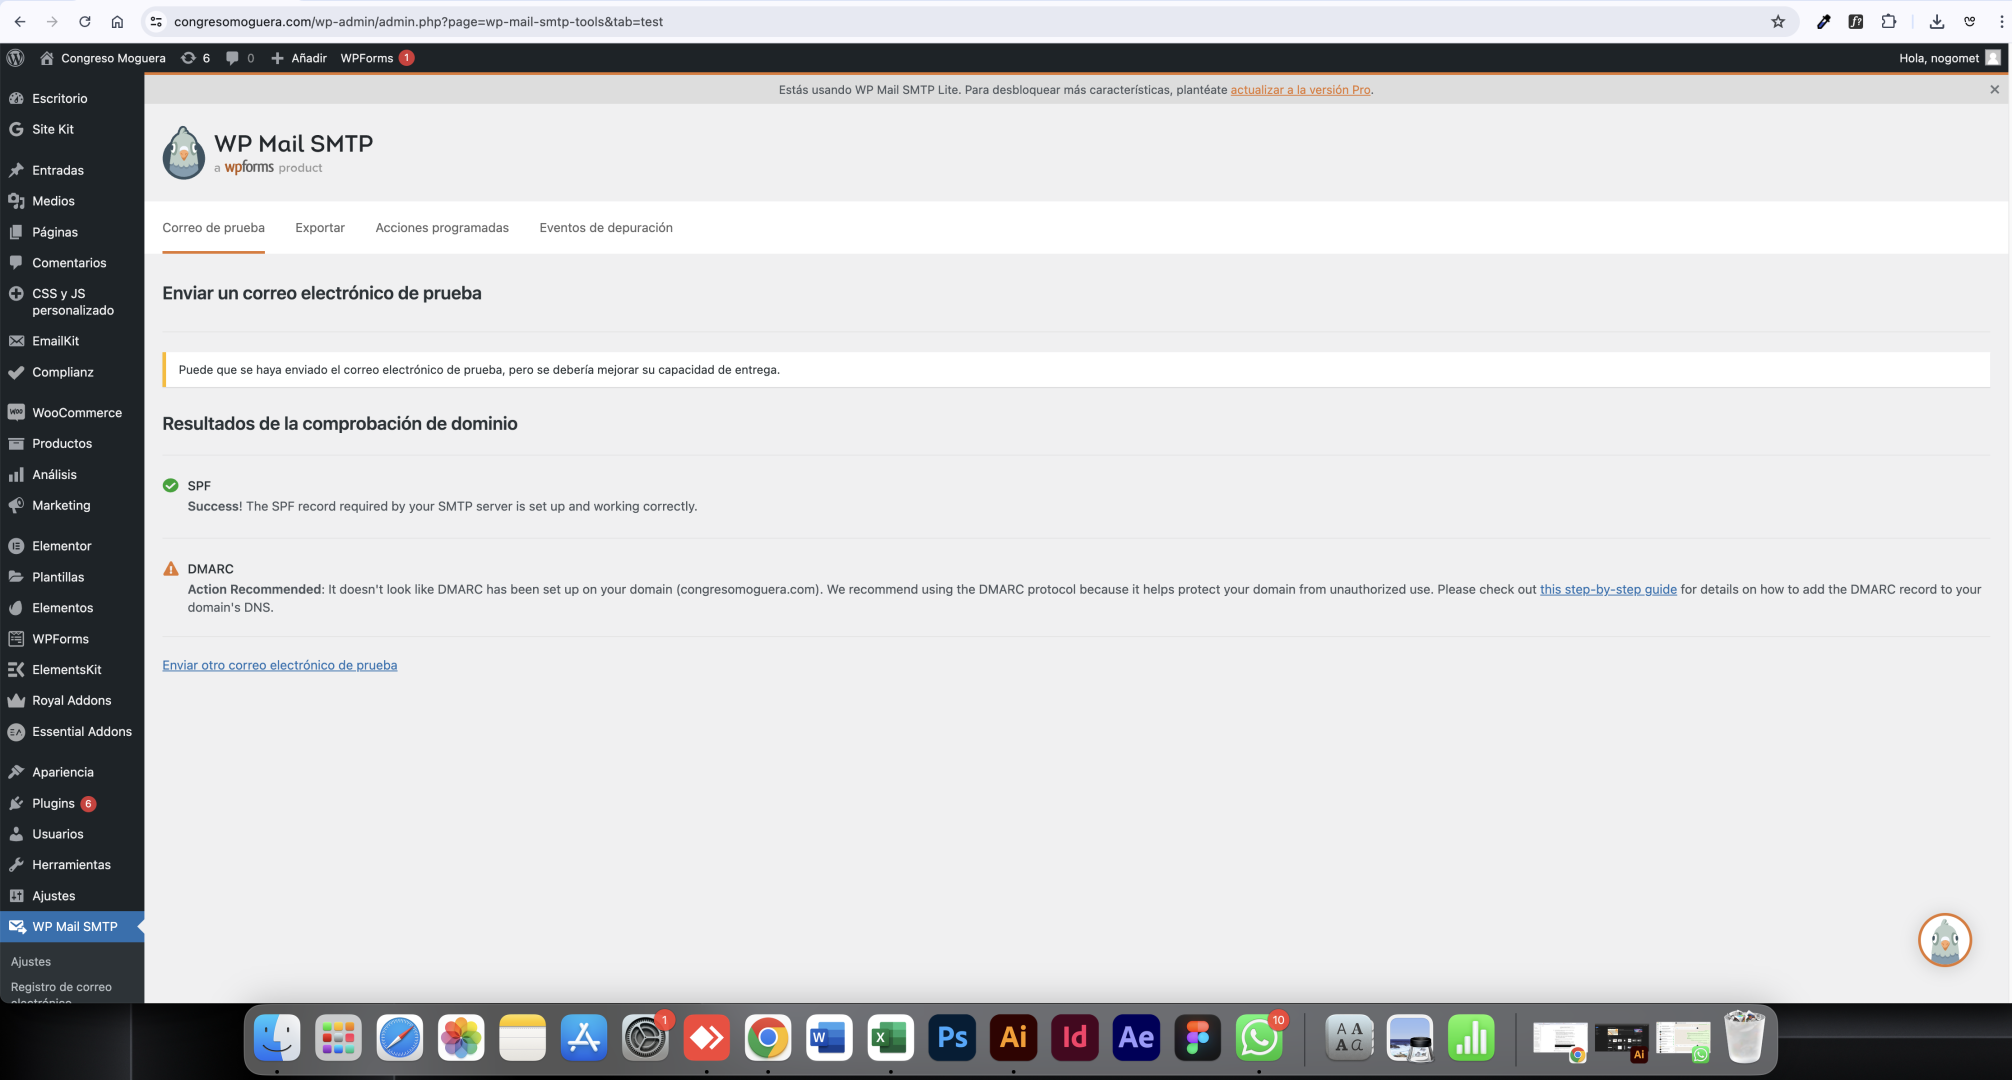Open CSS y JS personalizado menu
2012x1080 pixels.
(72, 302)
